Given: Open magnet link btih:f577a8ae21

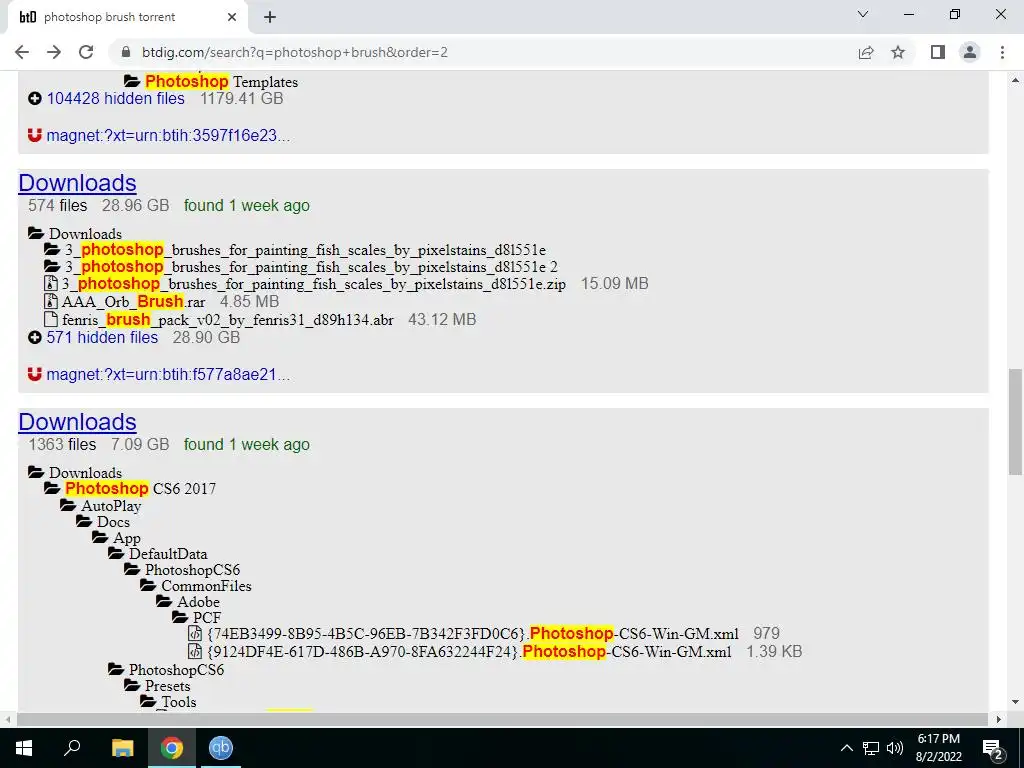Looking at the screenshot, I should click(x=168, y=375).
